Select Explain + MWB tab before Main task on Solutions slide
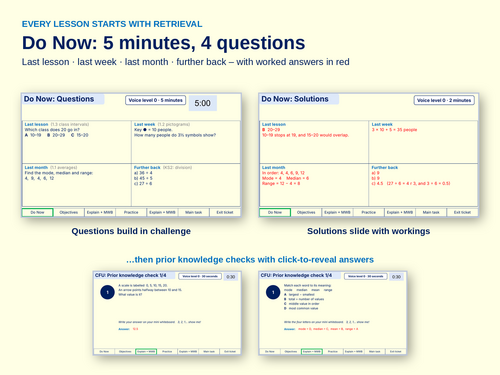The image size is (500, 375). click(x=400, y=212)
